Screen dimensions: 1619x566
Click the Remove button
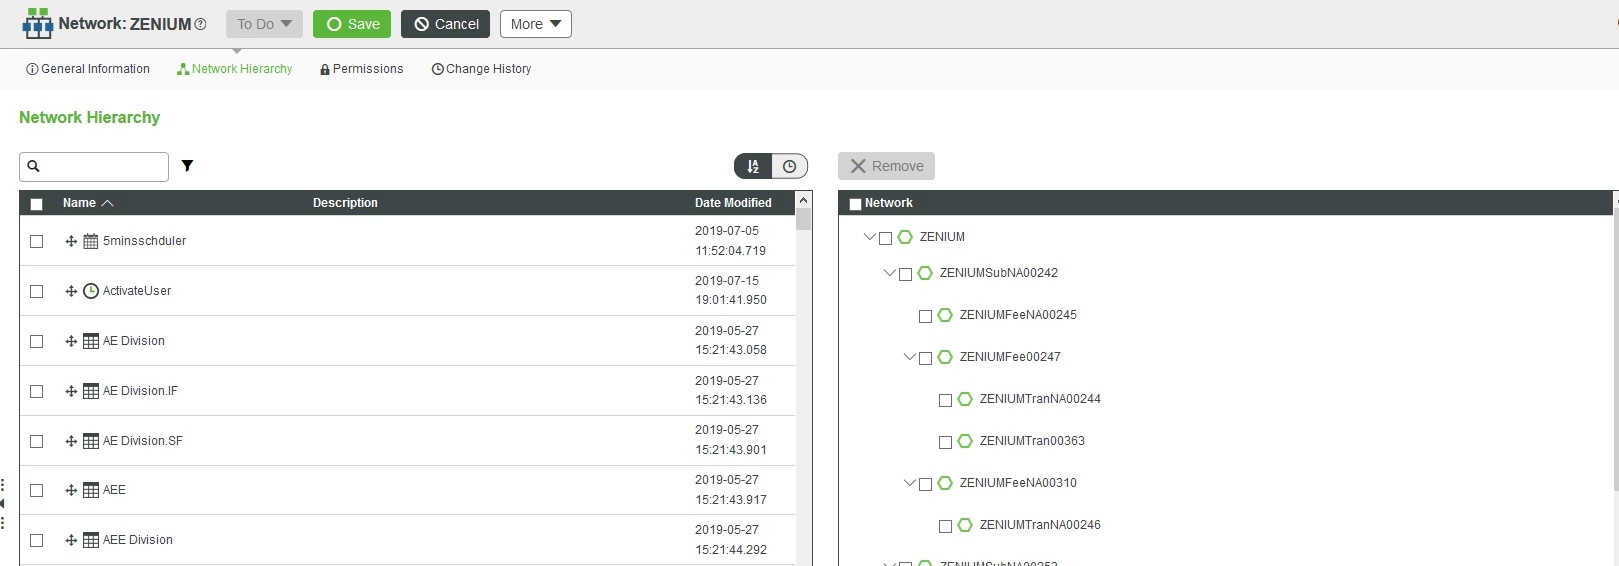click(886, 166)
